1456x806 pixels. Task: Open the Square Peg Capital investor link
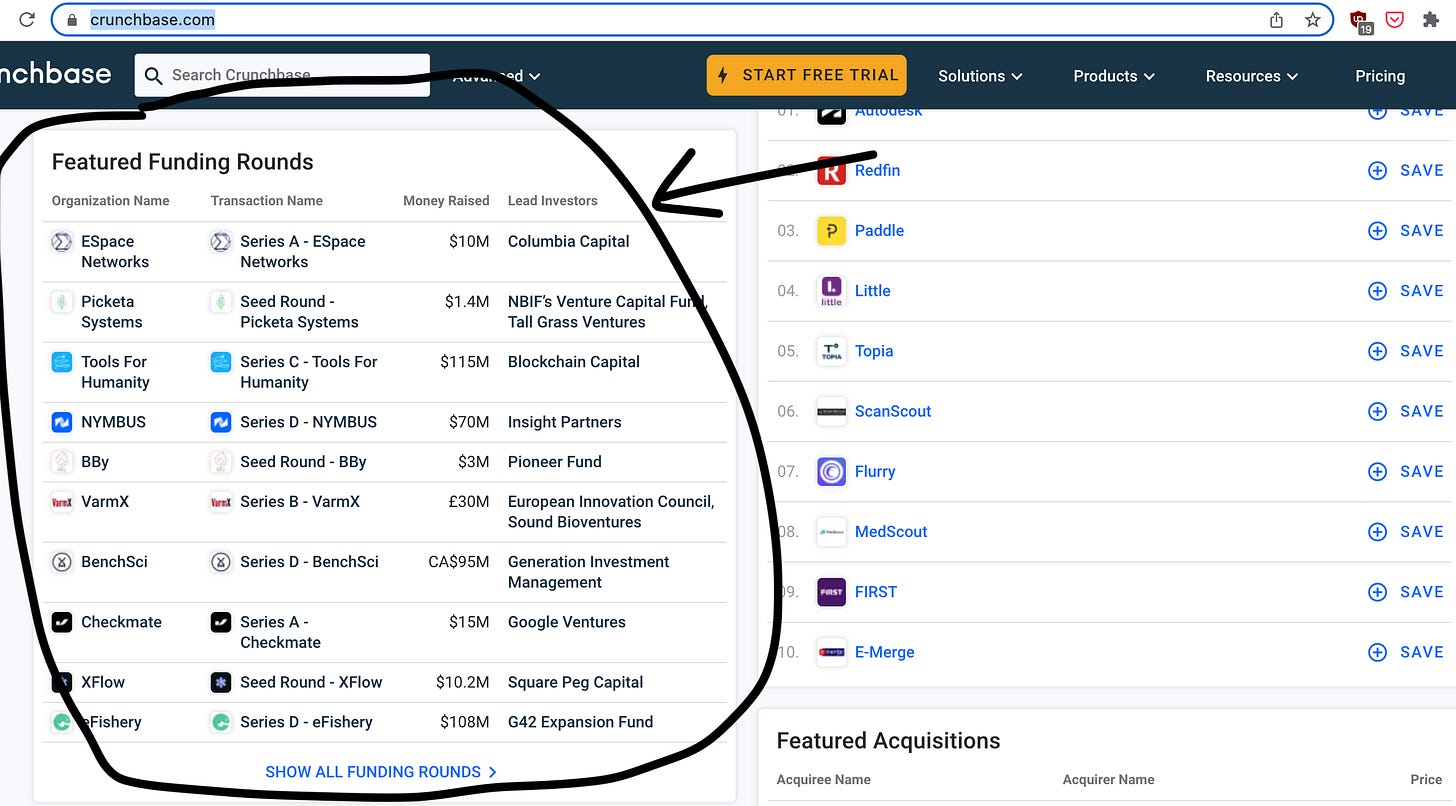pos(576,682)
